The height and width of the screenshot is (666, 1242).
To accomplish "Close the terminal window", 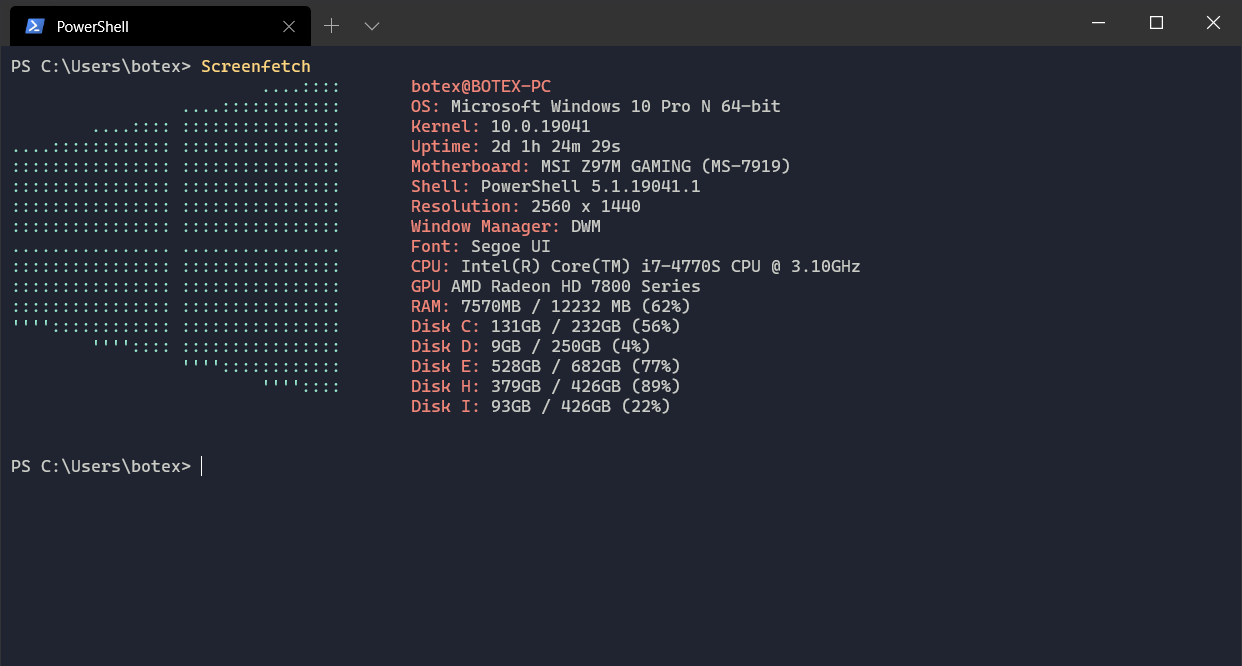I will pyautogui.click(x=1212, y=22).
